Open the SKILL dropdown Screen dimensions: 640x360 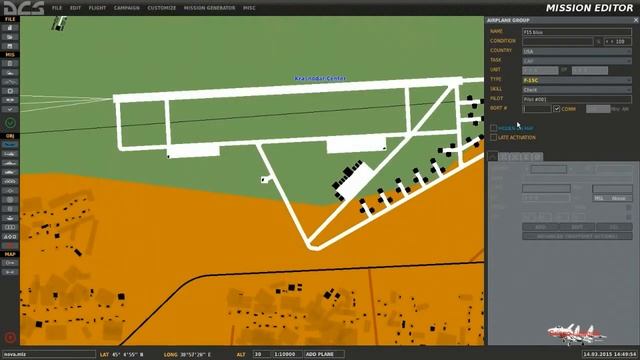pos(577,90)
